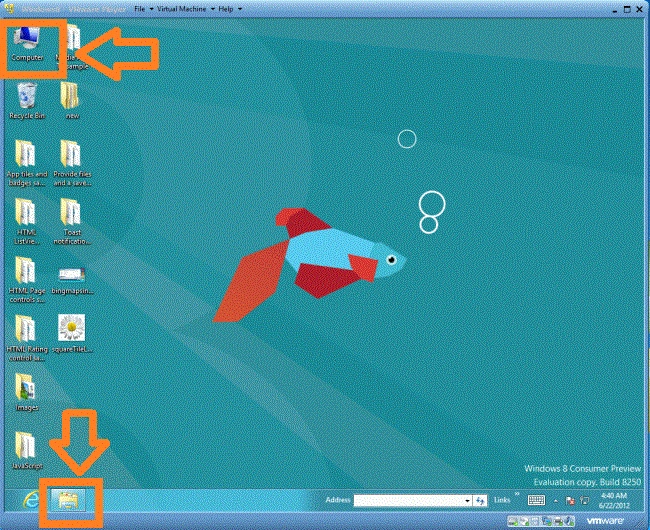Click the VMware Player title bar icon
Screen dimensions: 650x530
[9, 8]
